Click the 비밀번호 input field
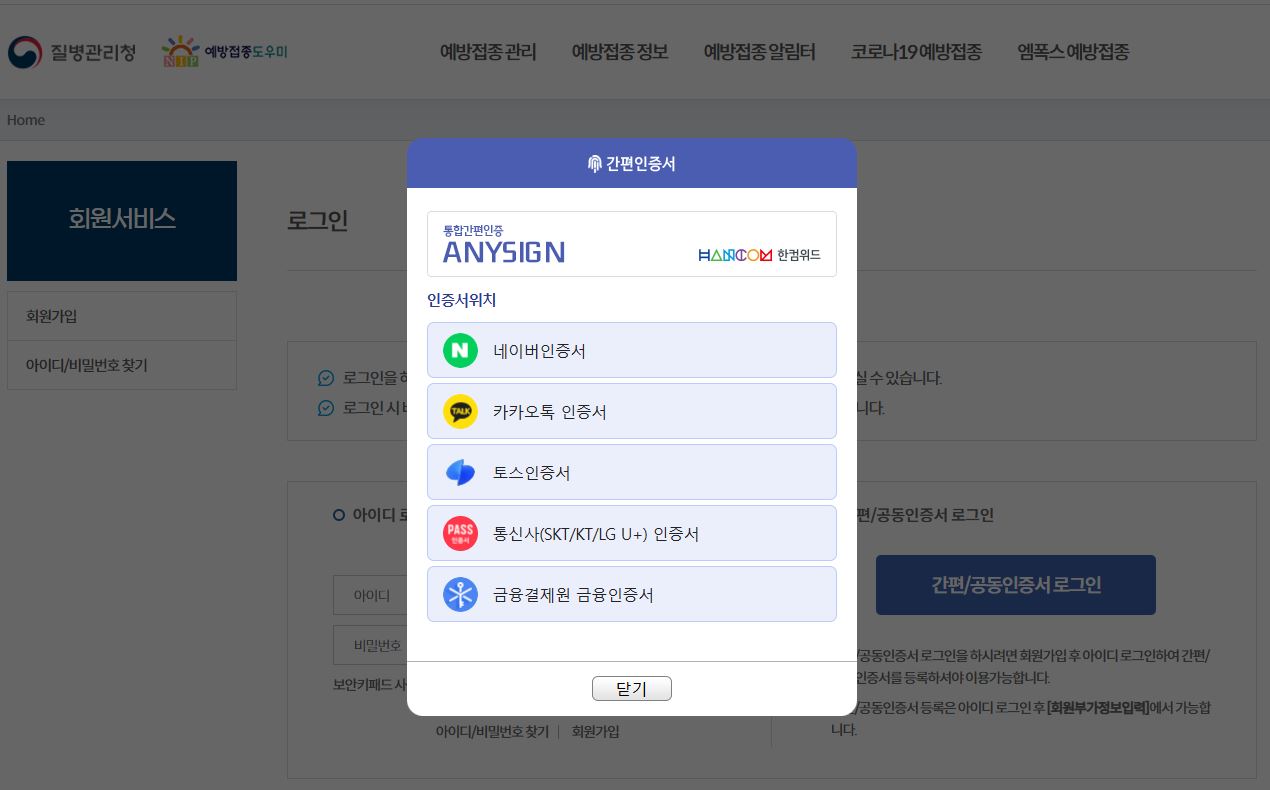Image resolution: width=1270 pixels, height=790 pixels. point(370,645)
